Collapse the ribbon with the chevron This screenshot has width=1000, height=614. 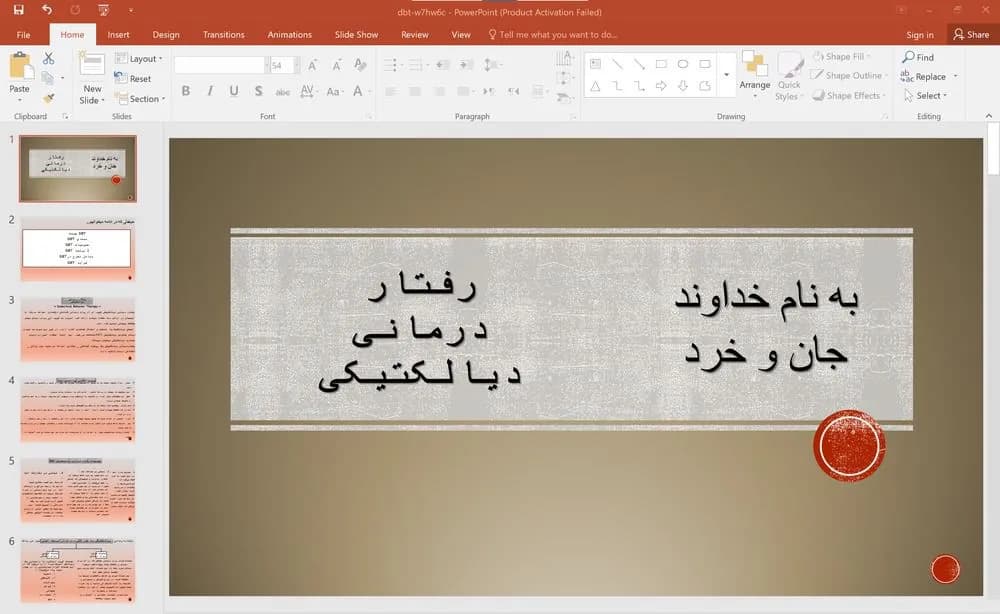(x=989, y=115)
